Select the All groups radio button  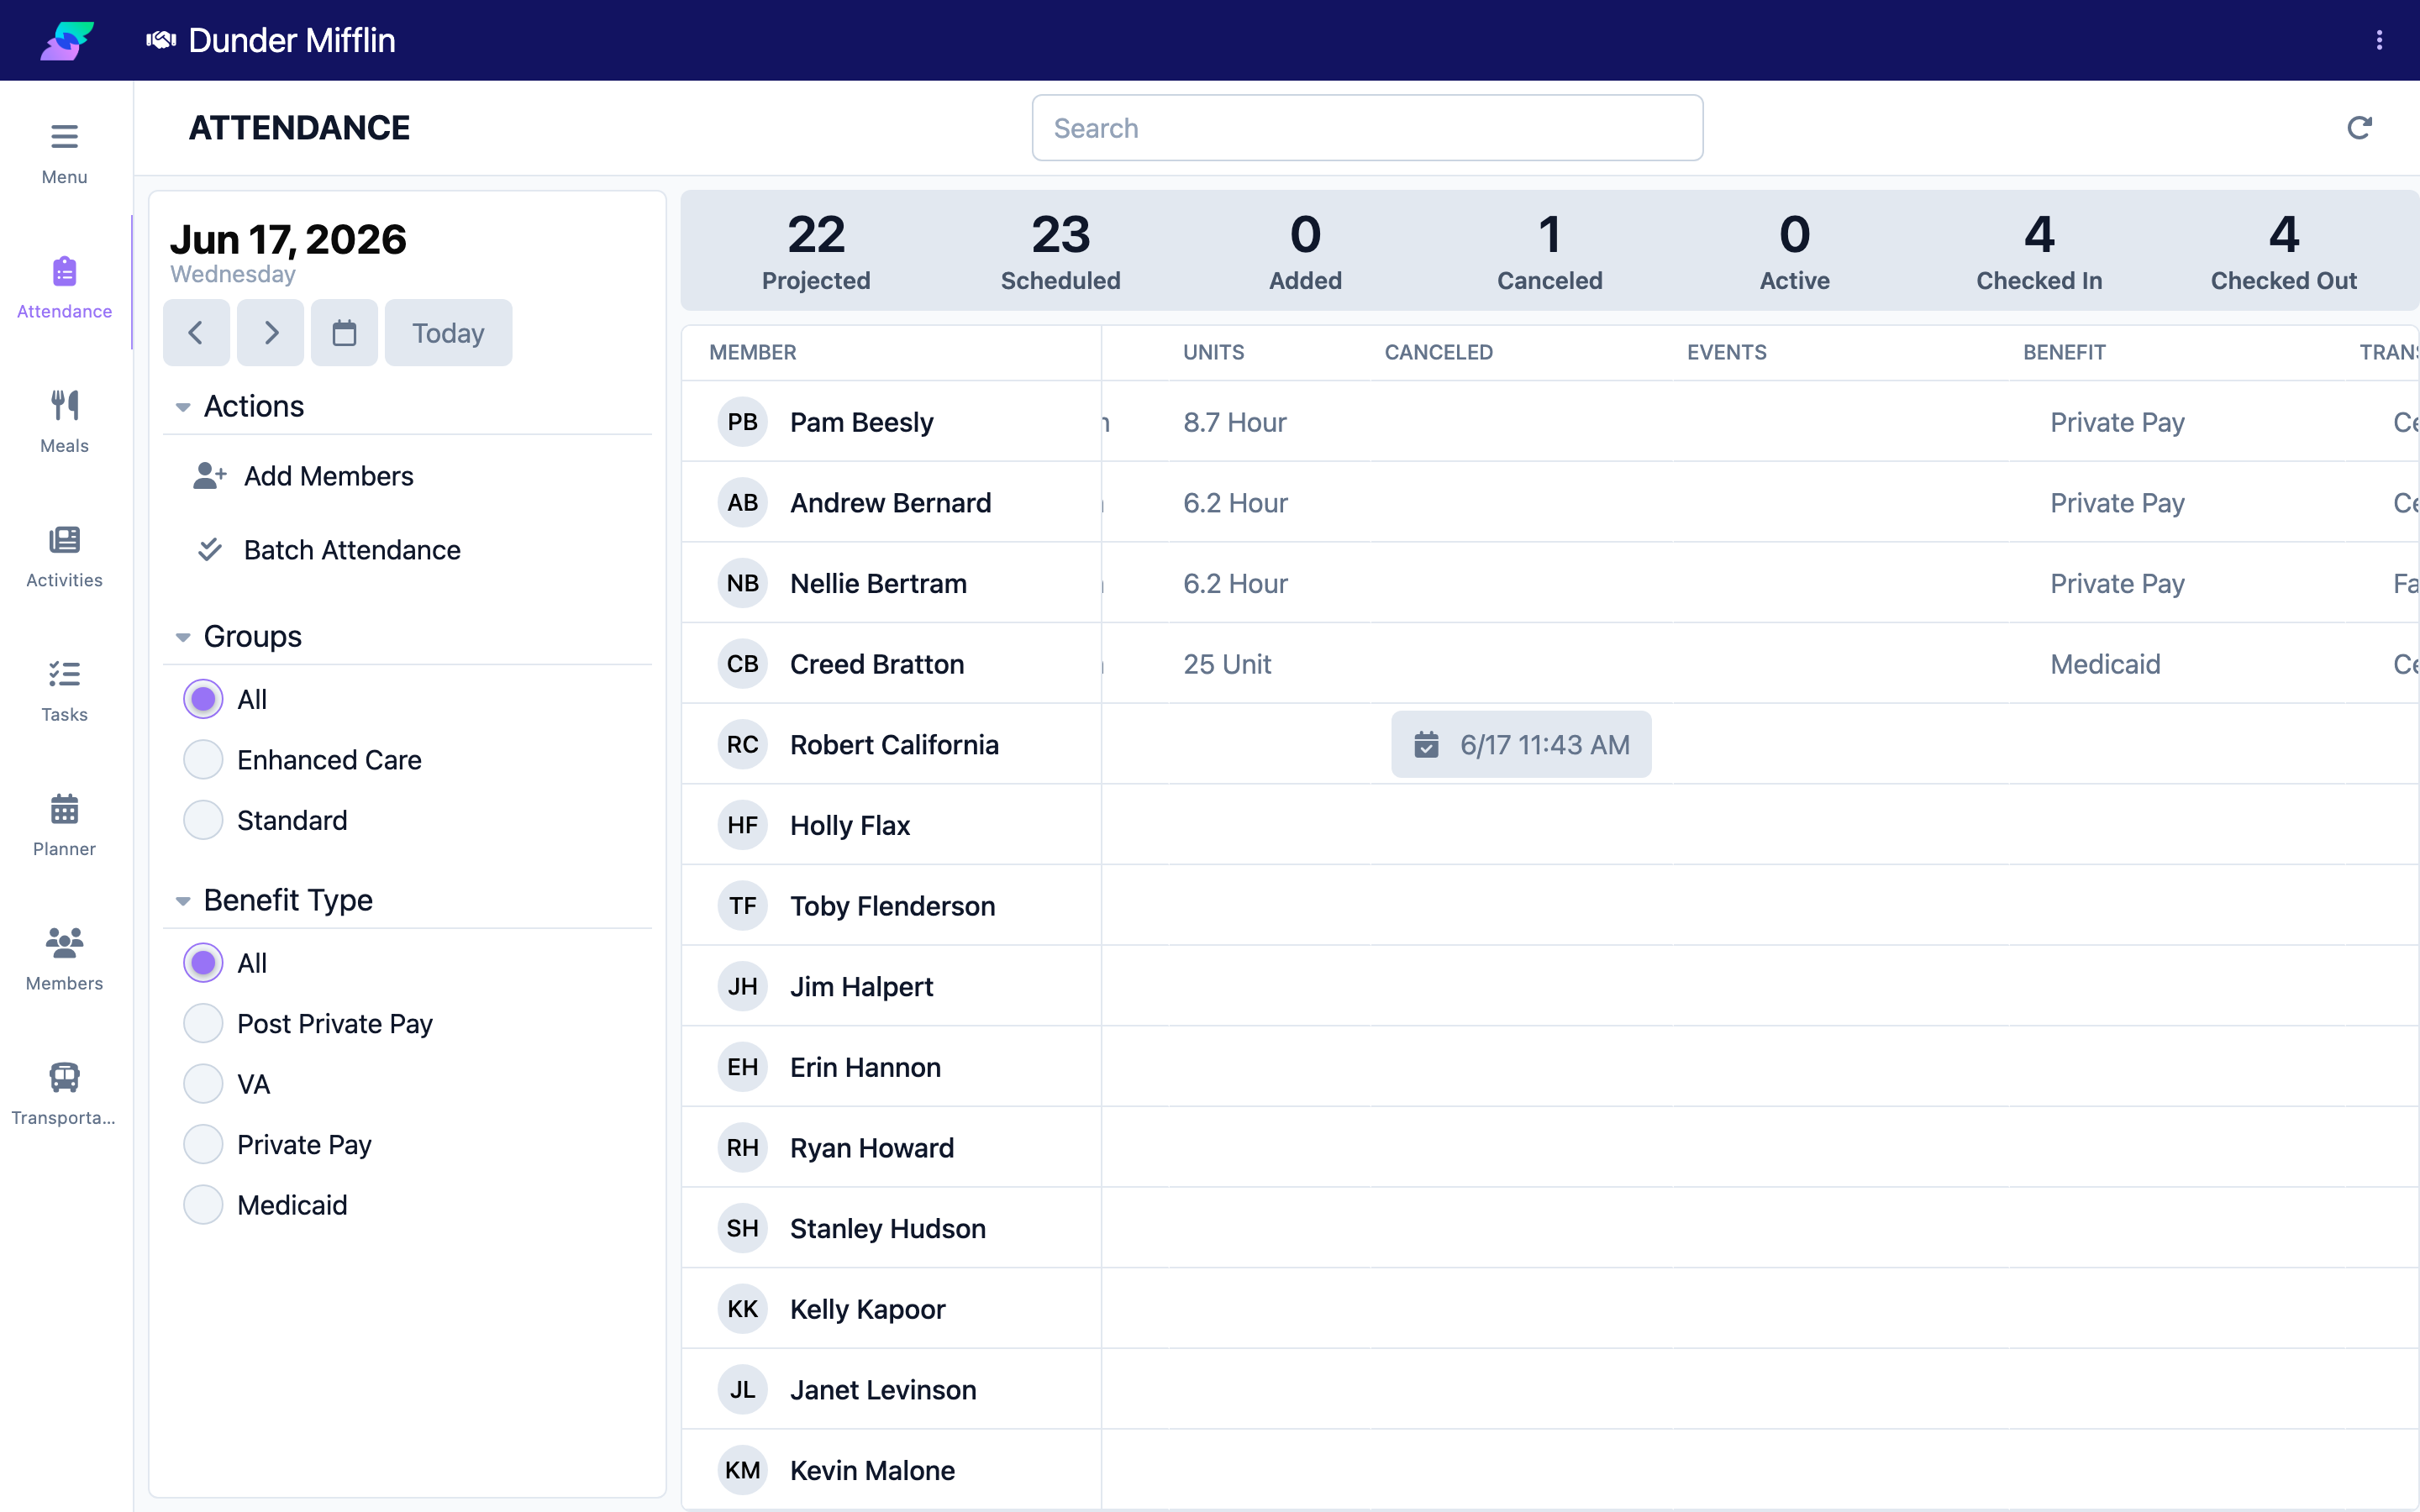coord(203,699)
